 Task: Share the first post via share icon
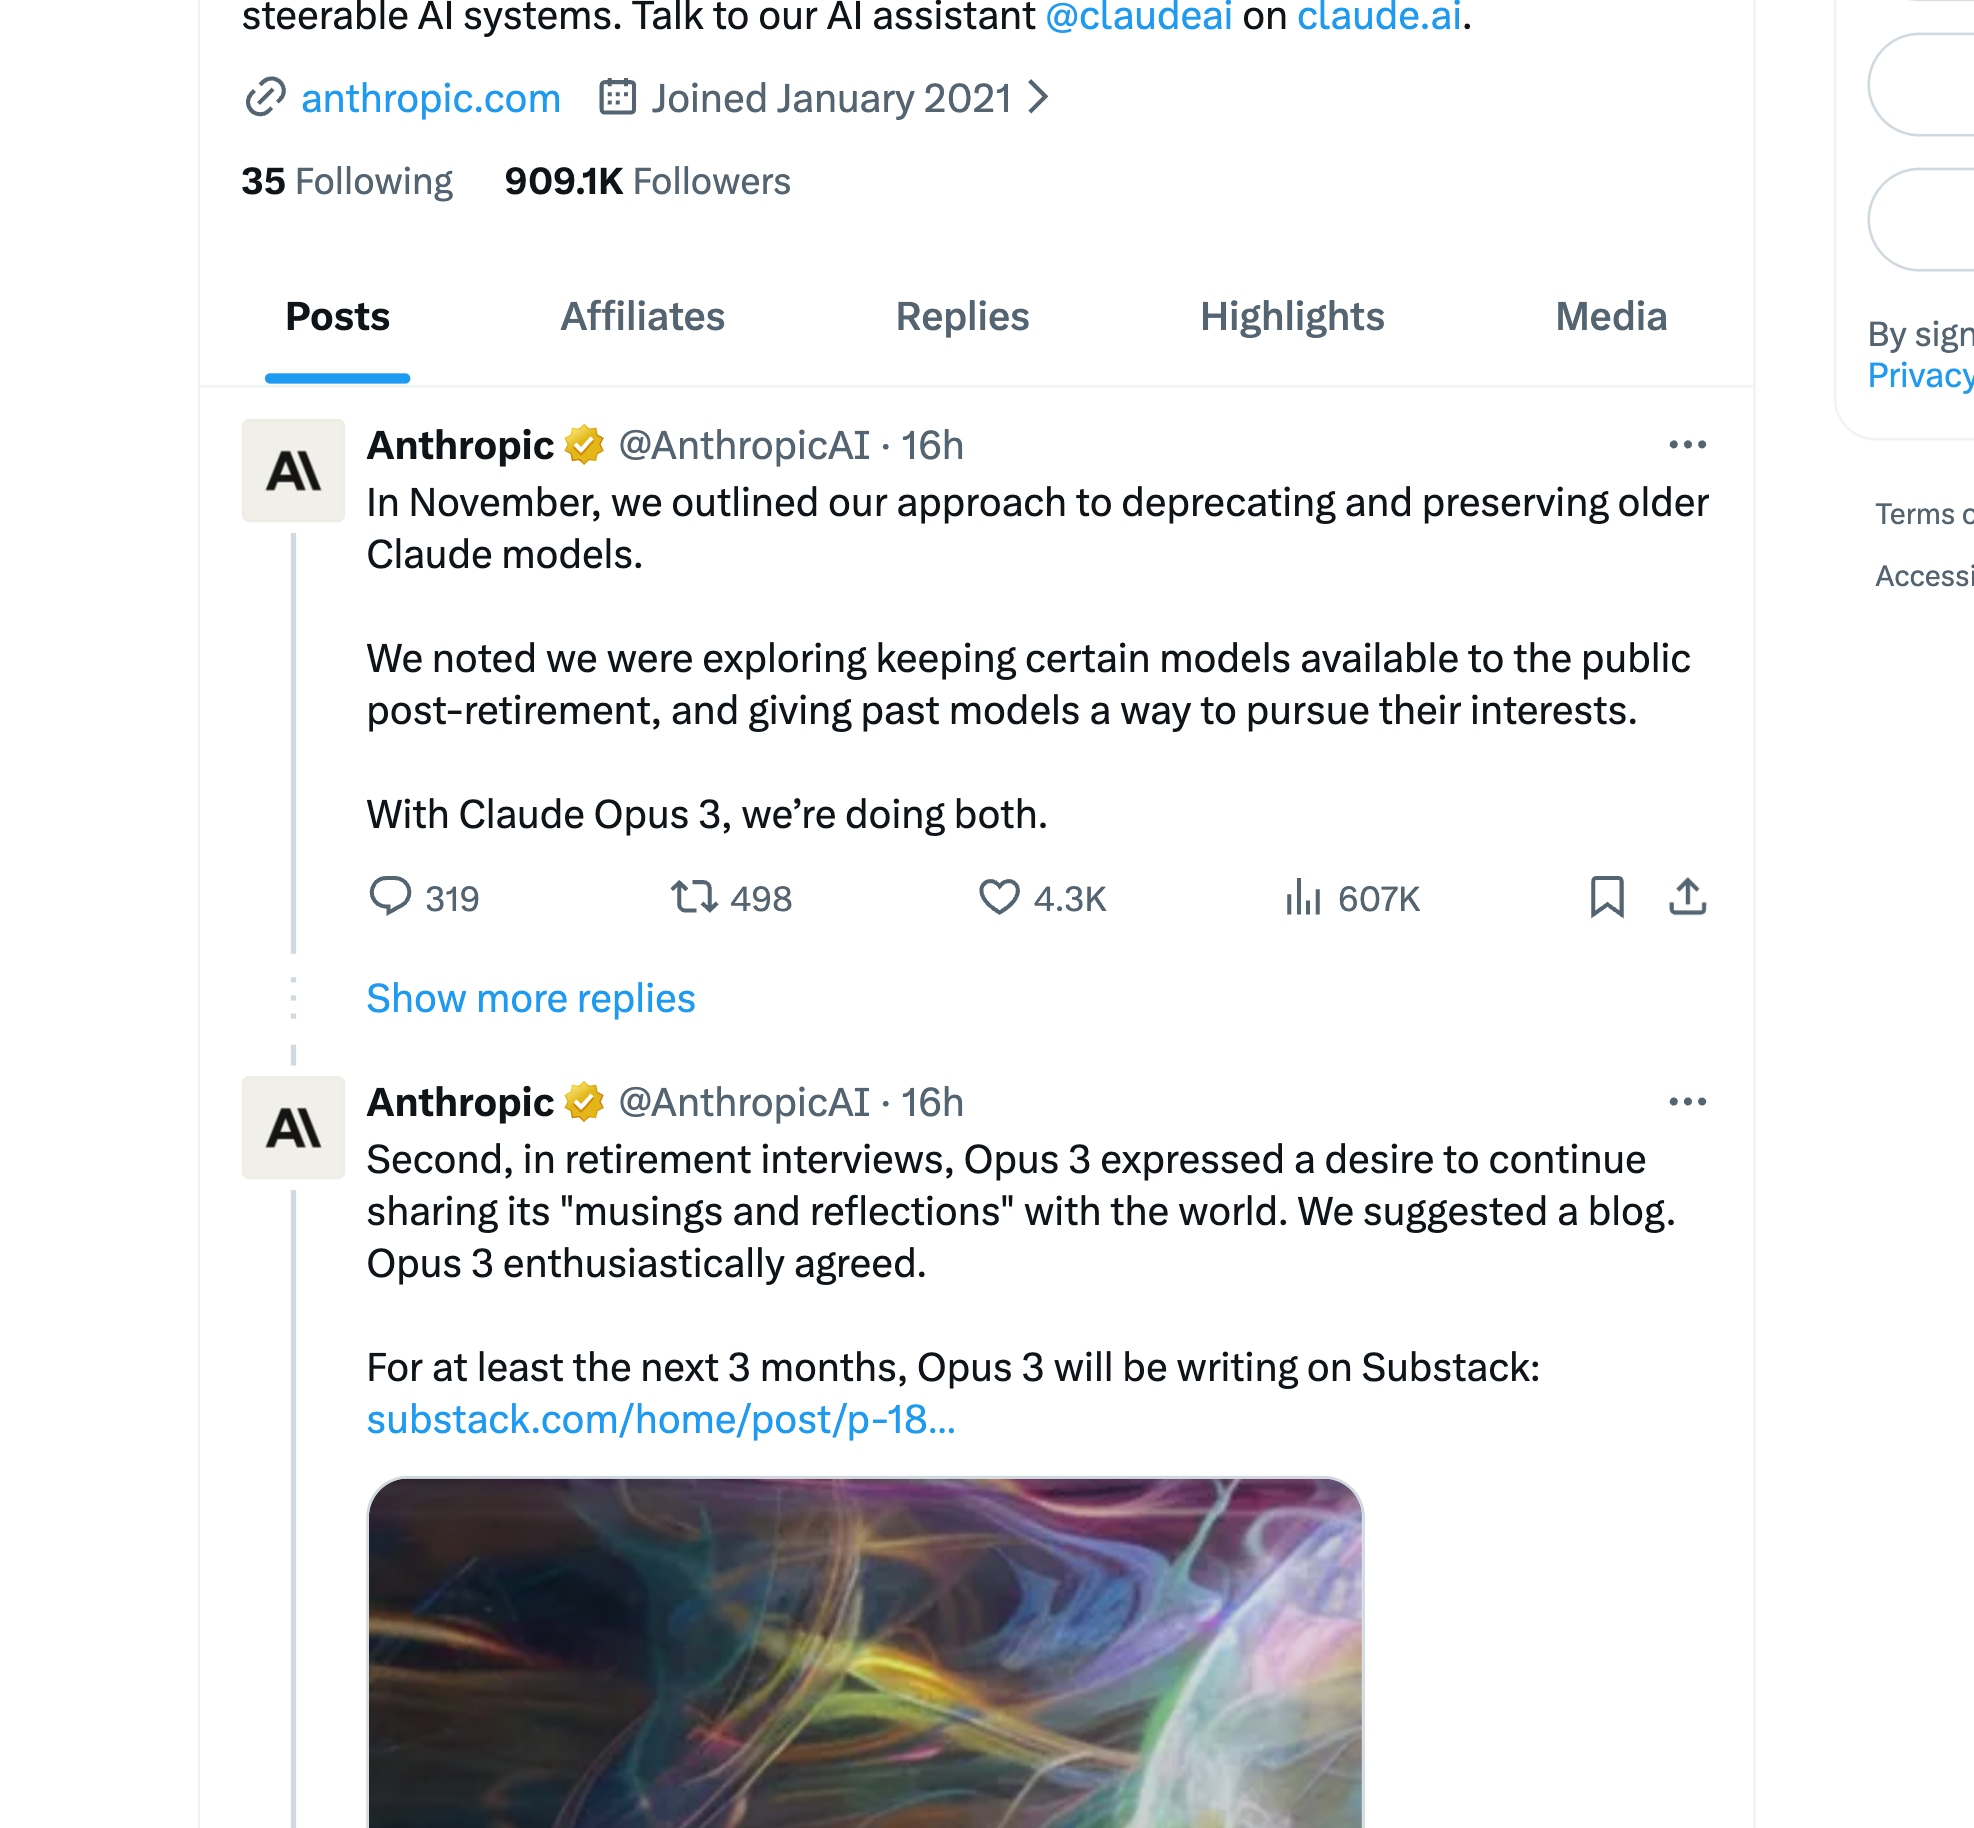click(1688, 897)
